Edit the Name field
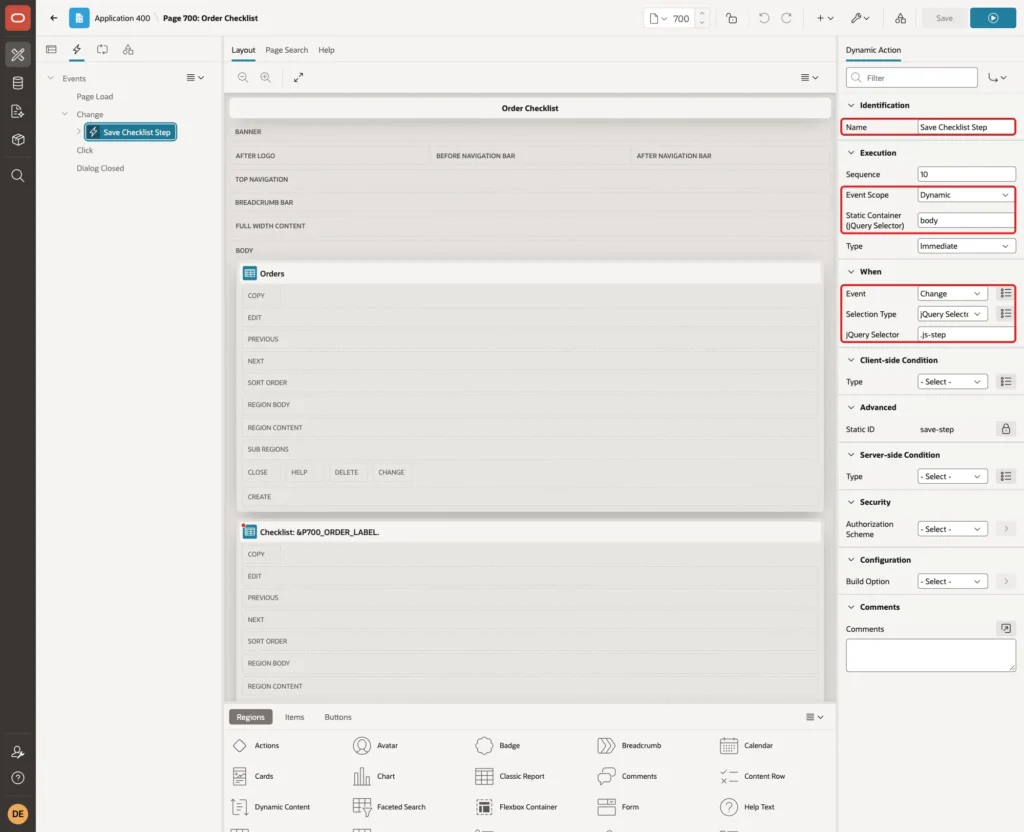1024x832 pixels. click(x=965, y=127)
